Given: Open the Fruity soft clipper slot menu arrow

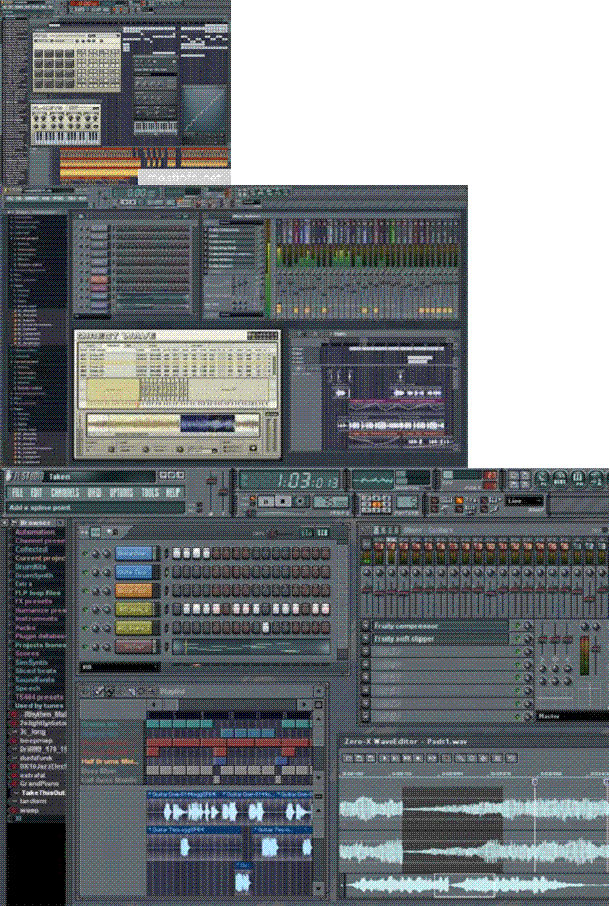Looking at the screenshot, I should (x=365, y=638).
